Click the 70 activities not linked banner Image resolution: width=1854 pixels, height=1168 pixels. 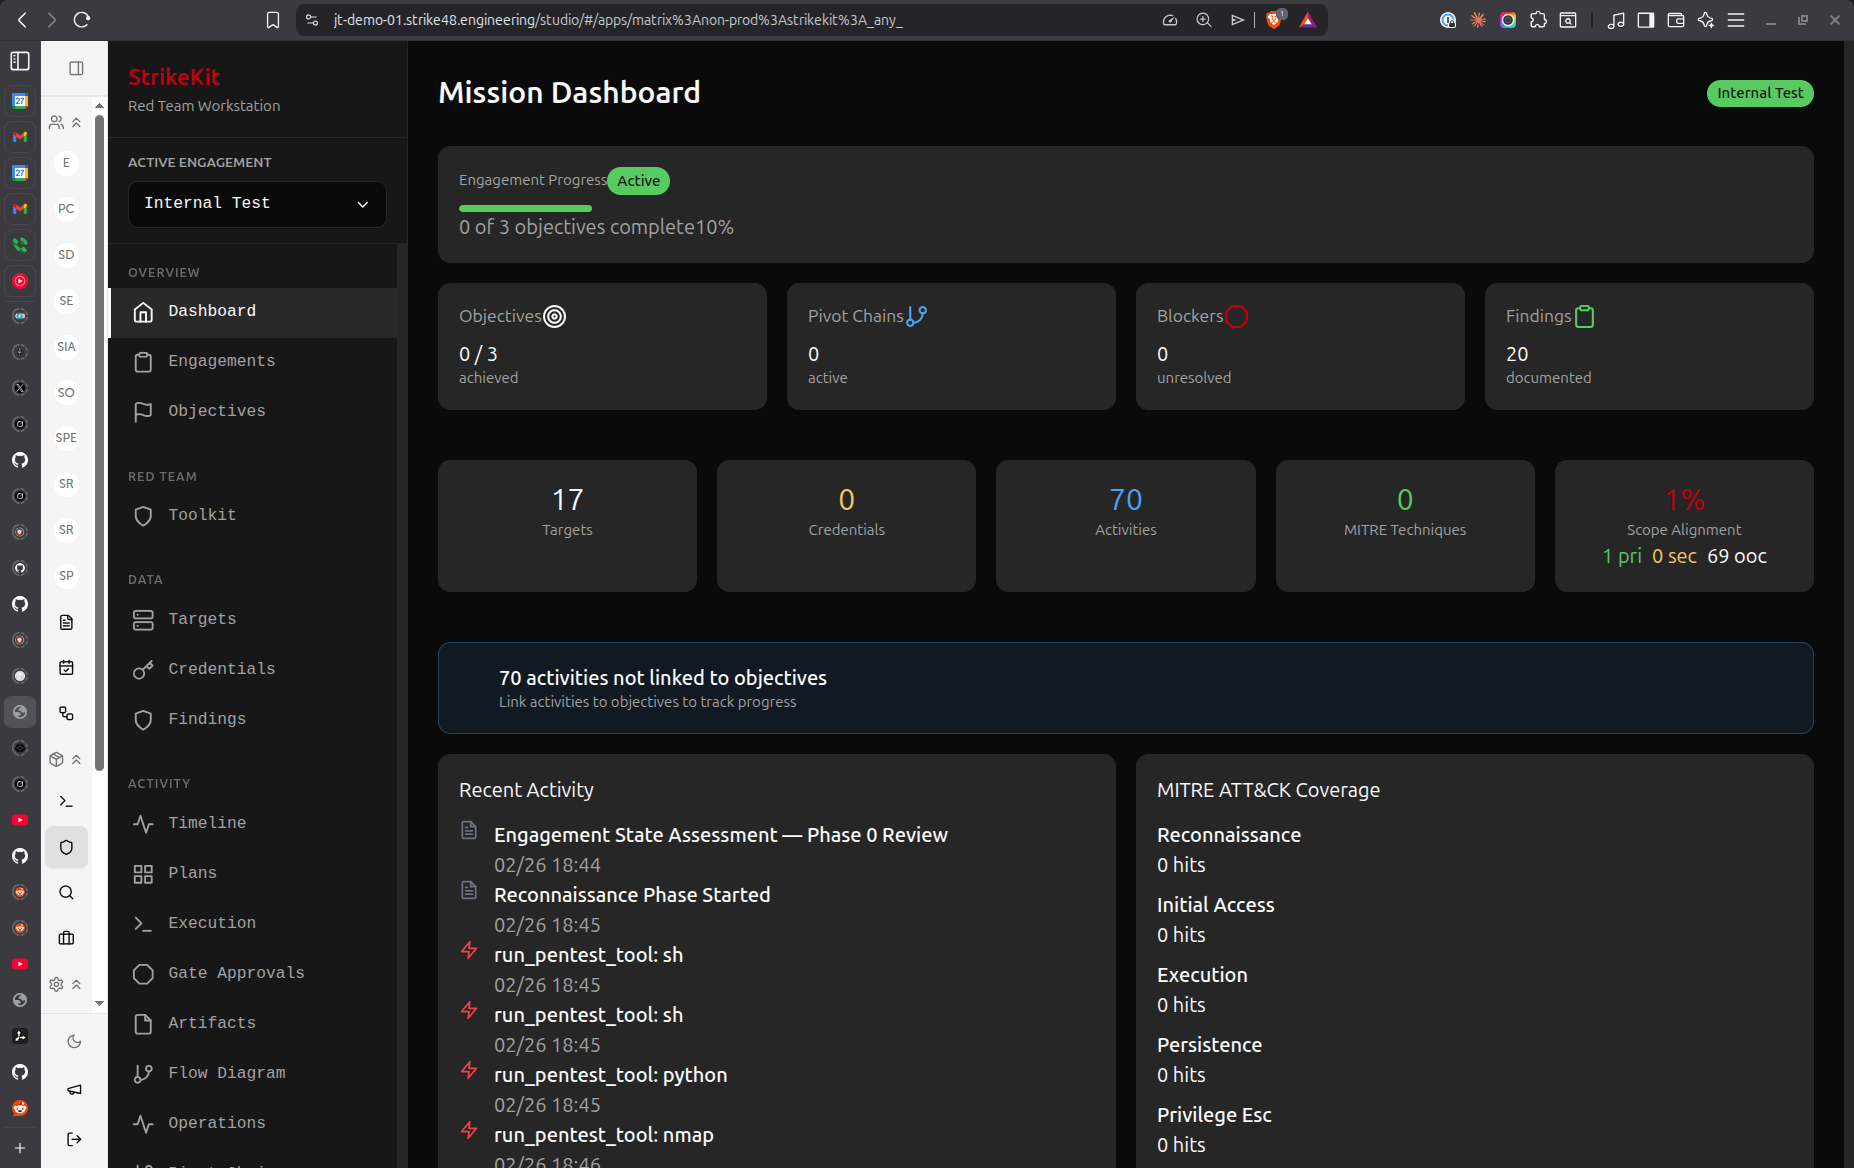tap(1125, 688)
